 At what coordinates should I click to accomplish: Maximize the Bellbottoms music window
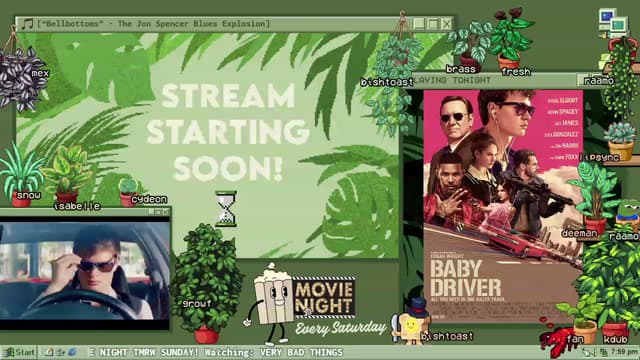coord(433,24)
